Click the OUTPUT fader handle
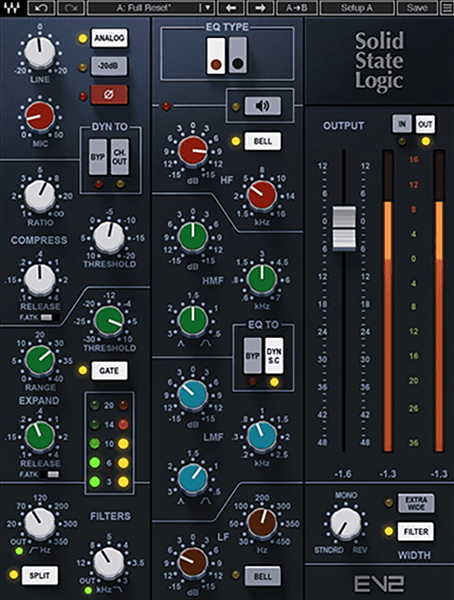Viewport: 454px width, 600px height. tap(344, 228)
